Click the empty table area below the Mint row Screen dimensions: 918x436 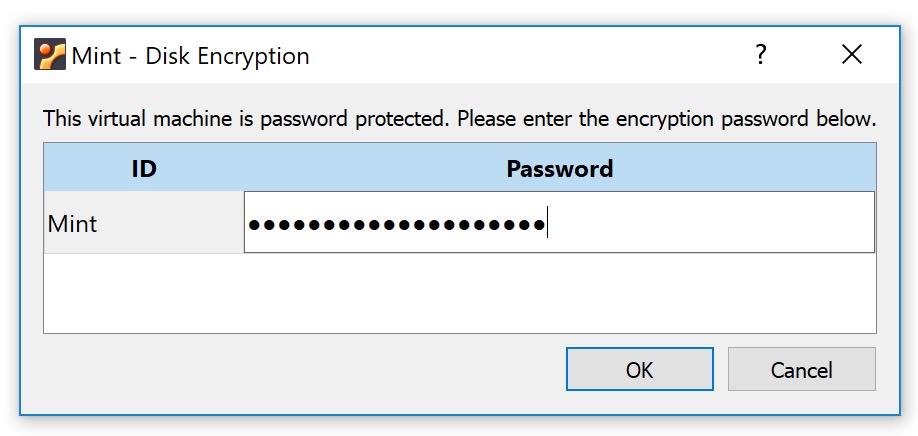tap(459, 292)
